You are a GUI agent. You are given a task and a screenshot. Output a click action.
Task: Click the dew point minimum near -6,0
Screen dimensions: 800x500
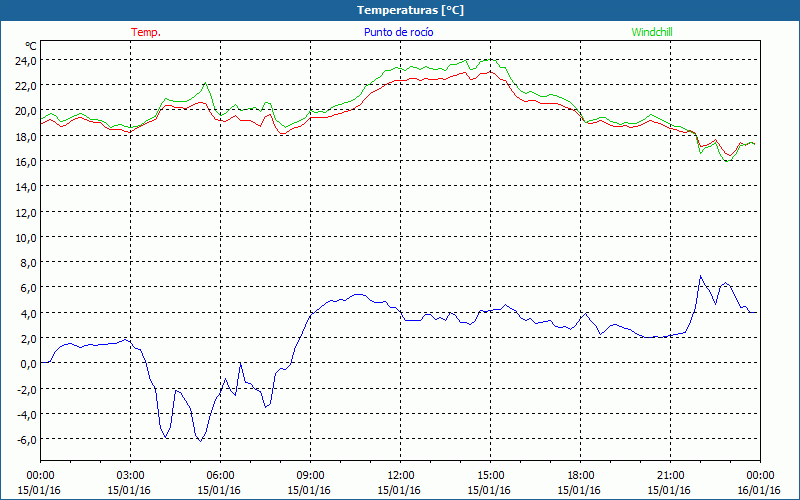point(201,441)
